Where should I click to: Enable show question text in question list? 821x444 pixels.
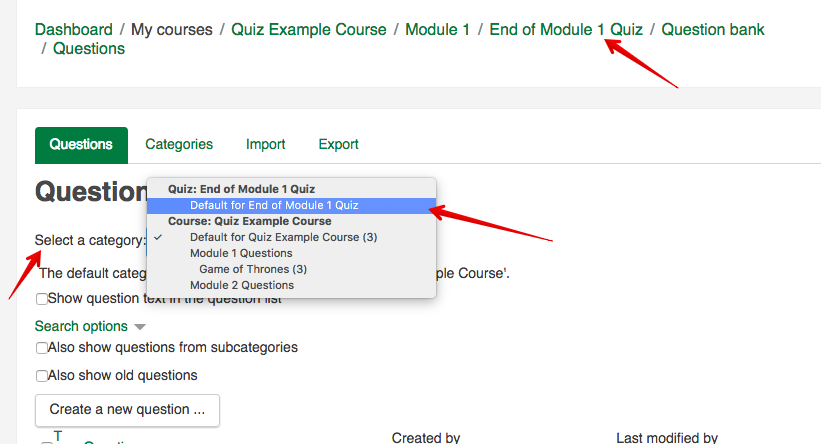click(x=41, y=299)
